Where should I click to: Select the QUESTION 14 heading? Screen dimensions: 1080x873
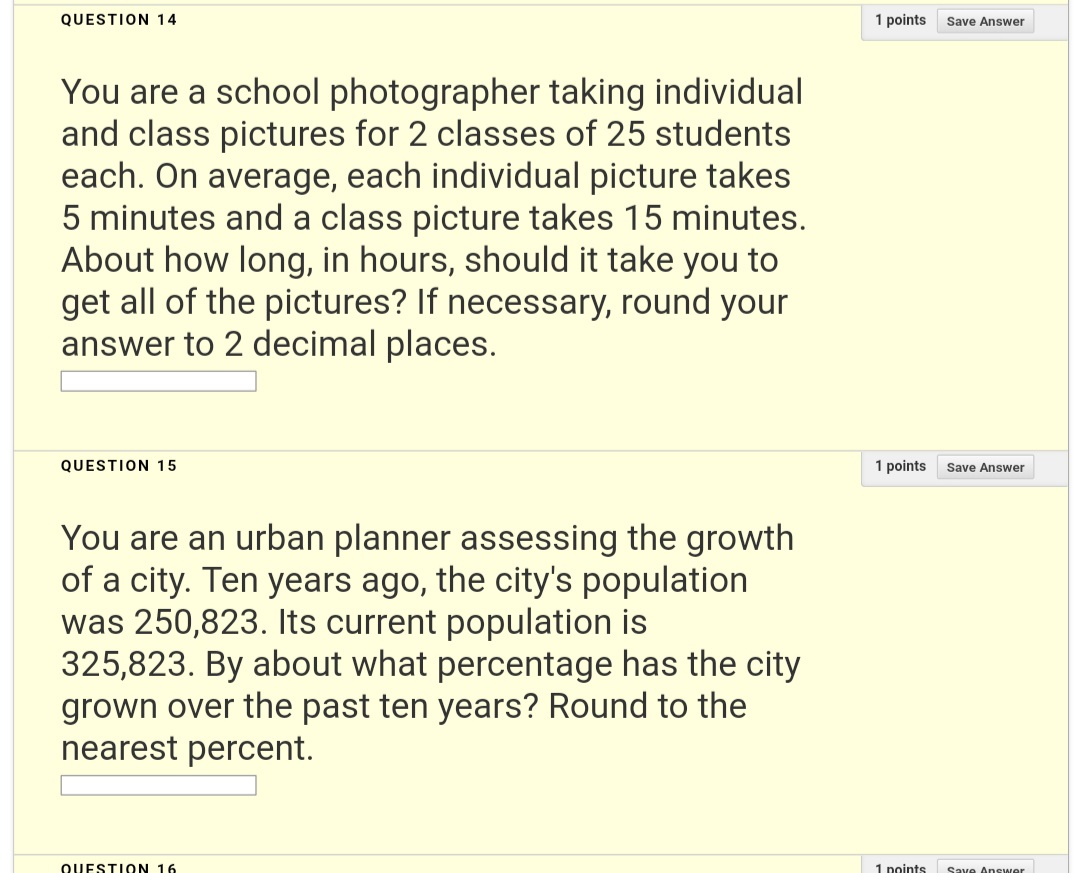coord(118,19)
